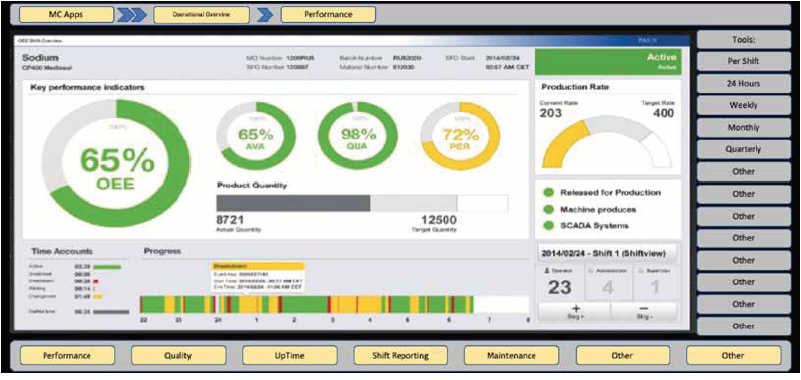Image resolution: width=801 pixels, height=380 pixels.
Task: Click the hour 7 marker on Progress timeline
Action: pyautogui.click(x=489, y=320)
